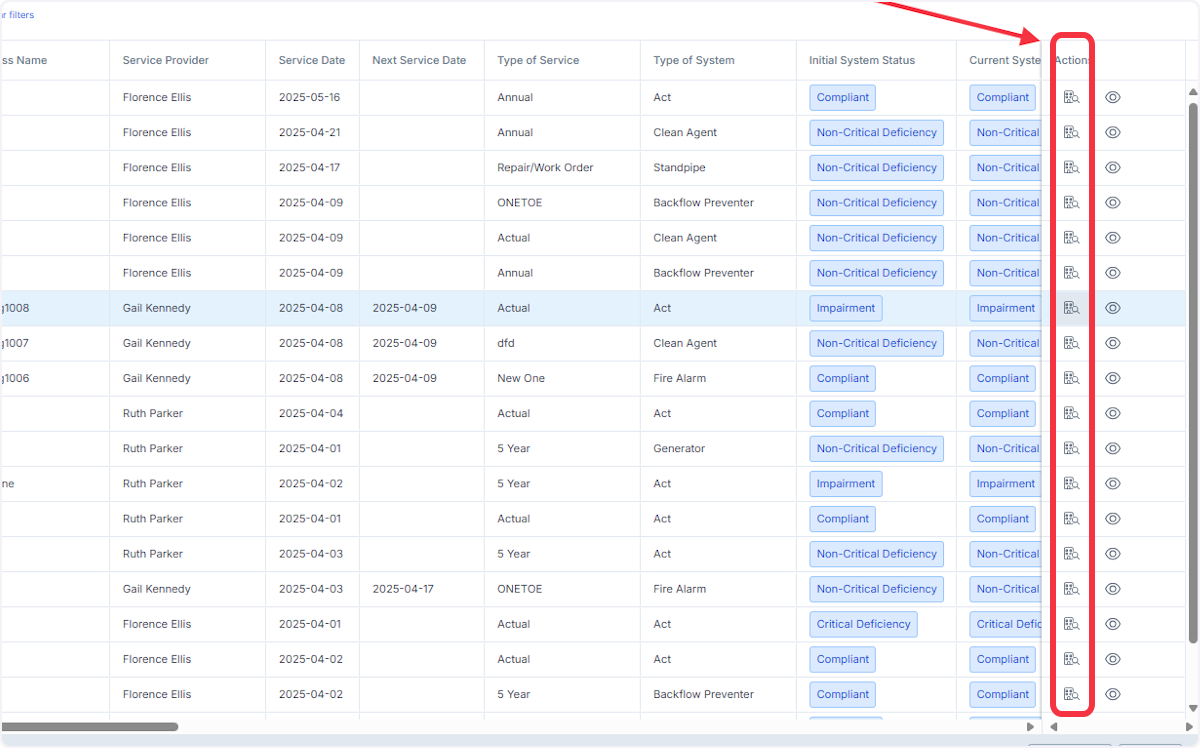The image size is (1200, 748).
Task: Click eye icon in highlighted Gail Kennedy Impairment row
Action: pyautogui.click(x=1113, y=308)
